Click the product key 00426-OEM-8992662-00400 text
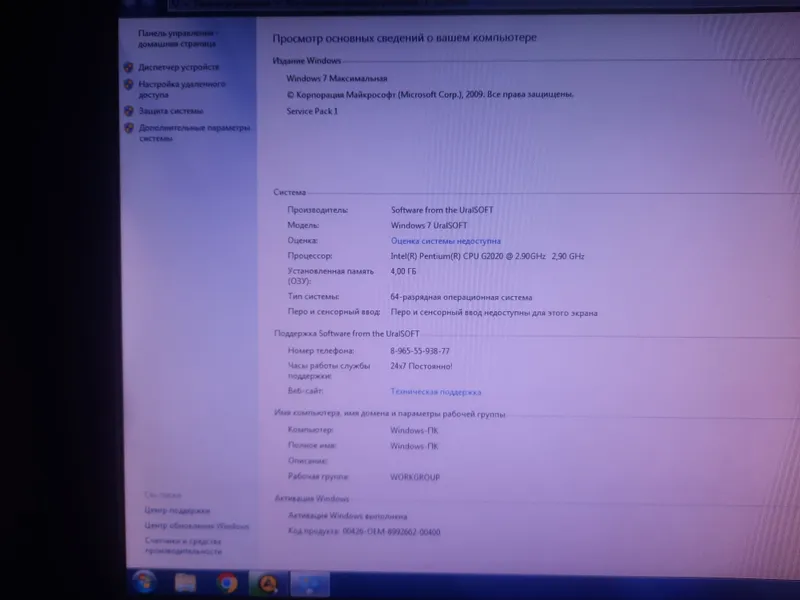 (x=391, y=532)
